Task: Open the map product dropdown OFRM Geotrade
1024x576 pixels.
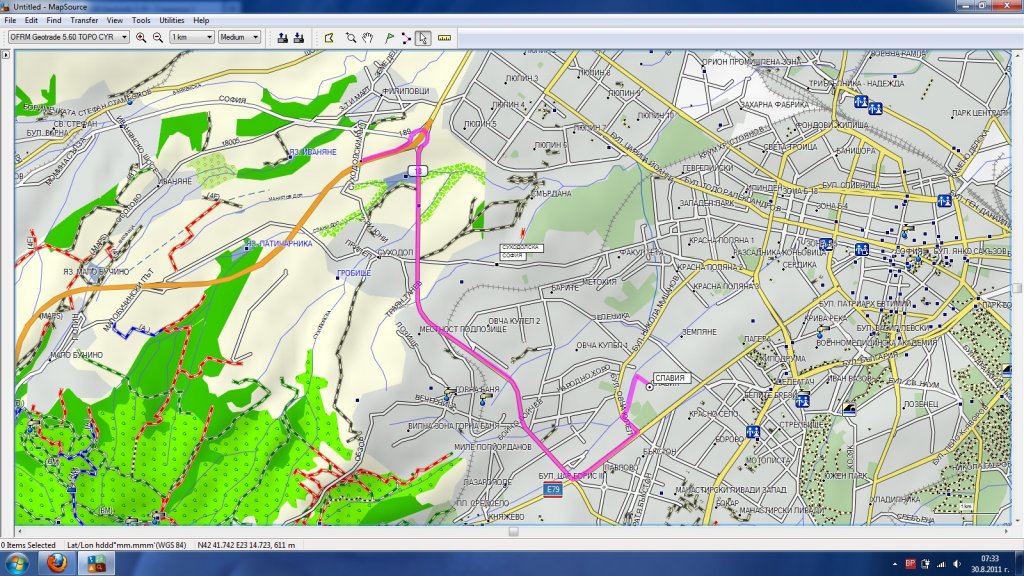Action: (x=69, y=37)
